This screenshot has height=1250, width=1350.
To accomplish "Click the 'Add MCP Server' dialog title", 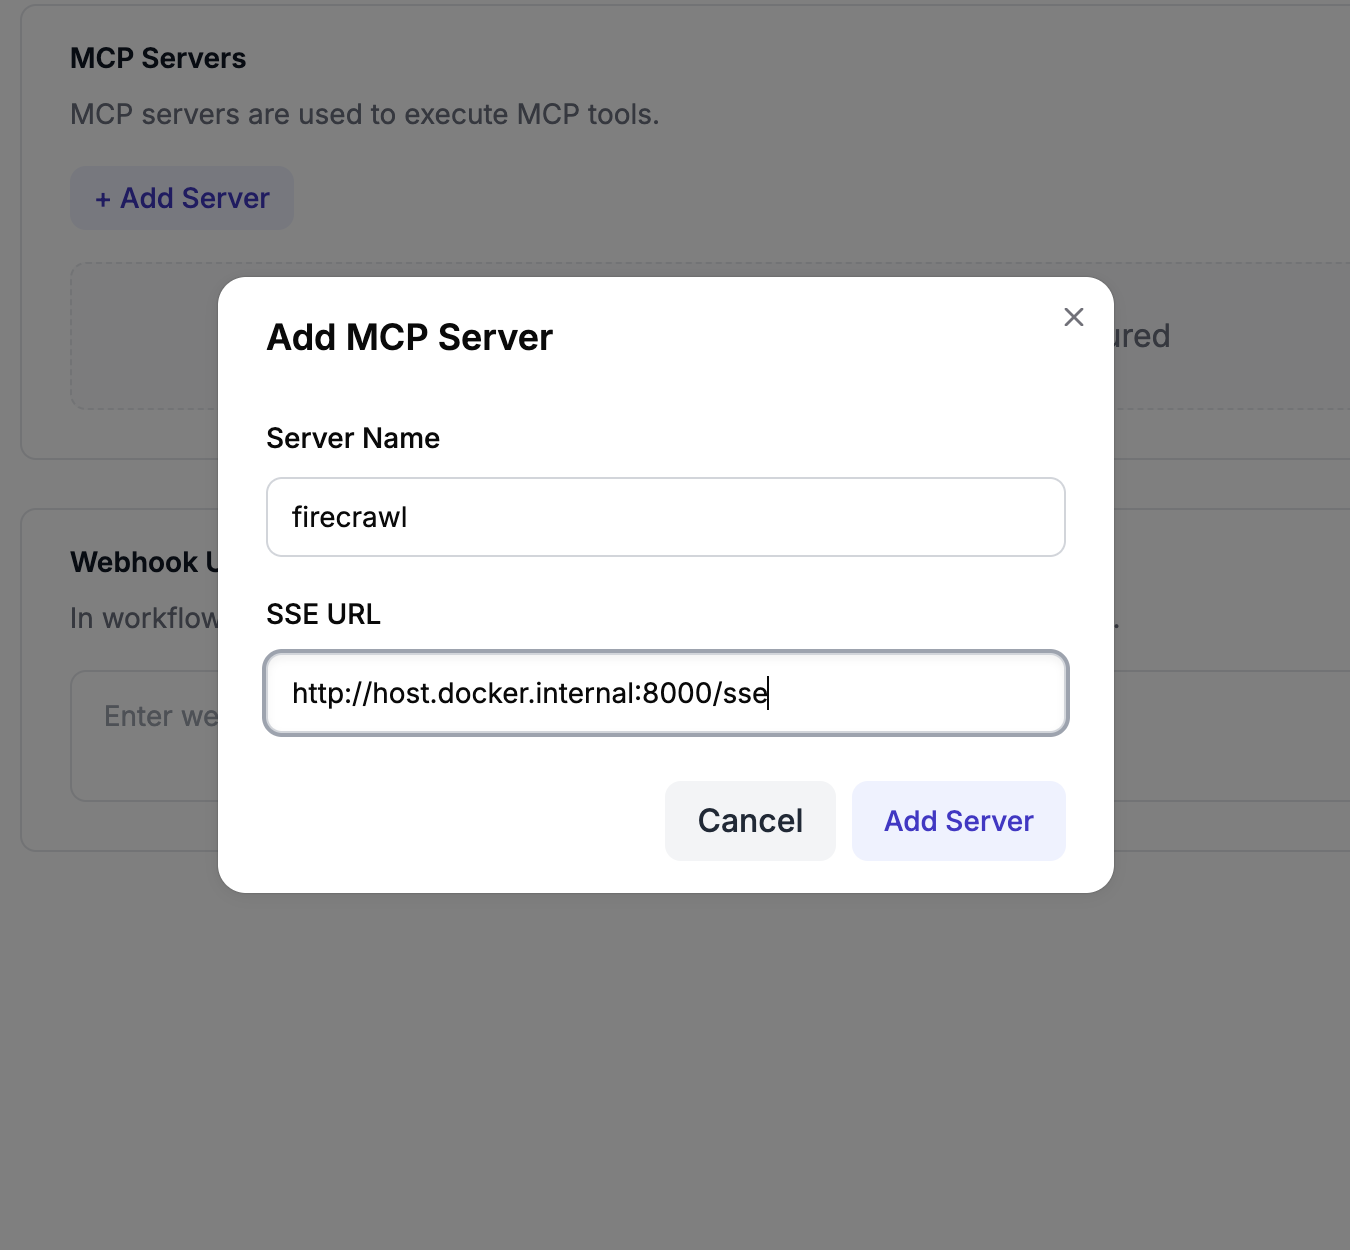I will [x=409, y=338].
